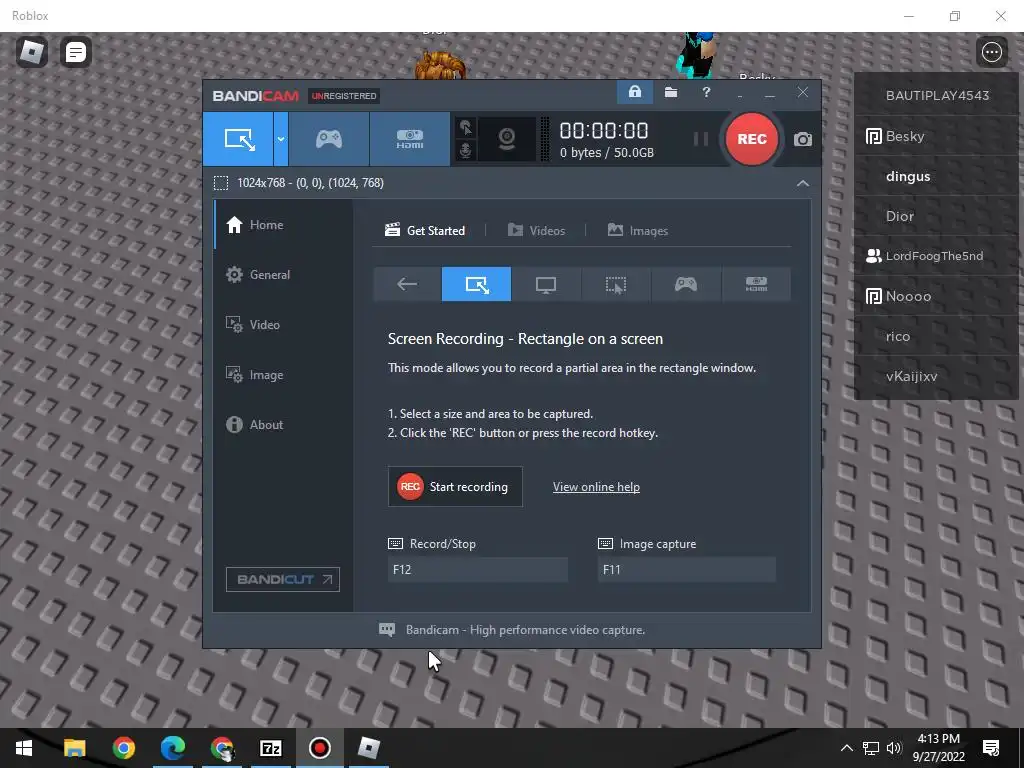Select player LordFoogThe5nd in list
This screenshot has width=1024, height=768.
click(x=937, y=256)
